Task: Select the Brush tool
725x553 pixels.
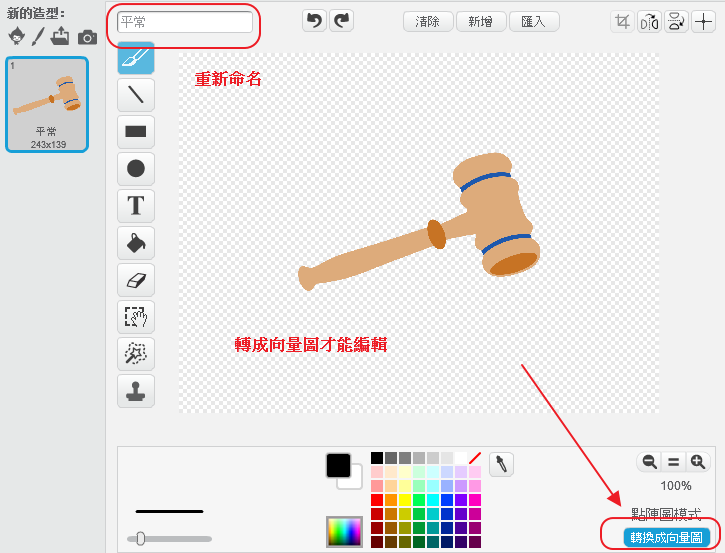Action: point(136,59)
